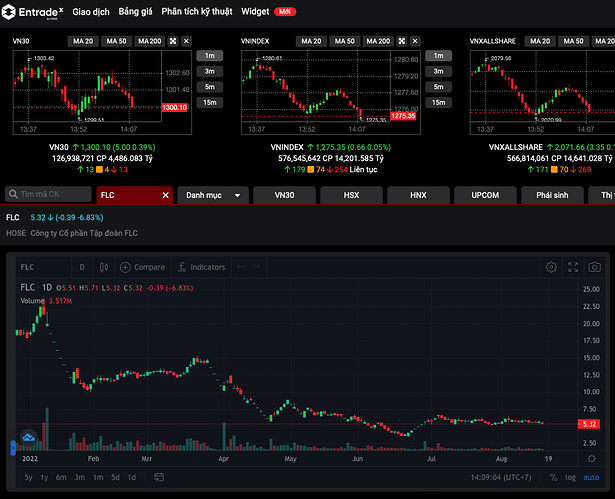Take a chart snapshot with camera icon
Viewport: 615px width, 499px height.
pyautogui.click(x=595, y=267)
